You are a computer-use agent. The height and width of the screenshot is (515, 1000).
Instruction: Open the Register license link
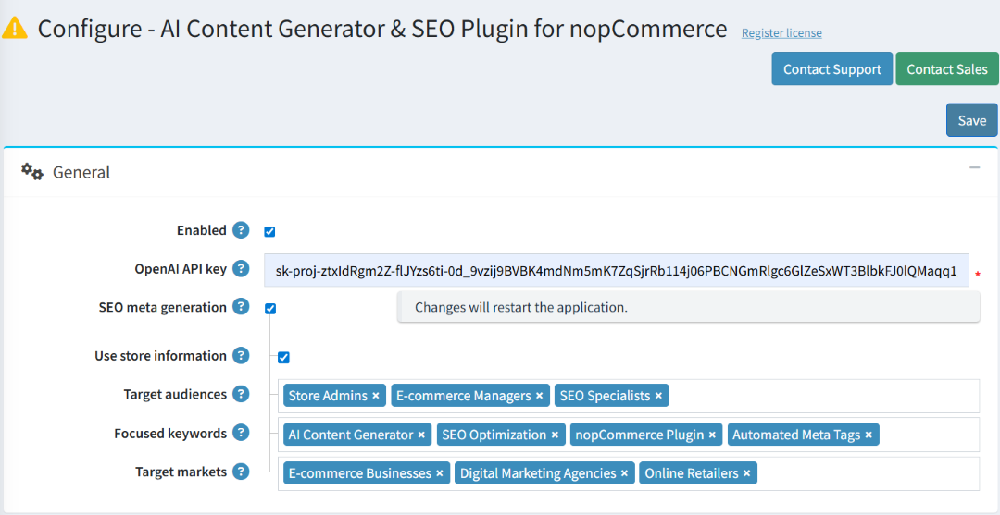[x=781, y=33]
